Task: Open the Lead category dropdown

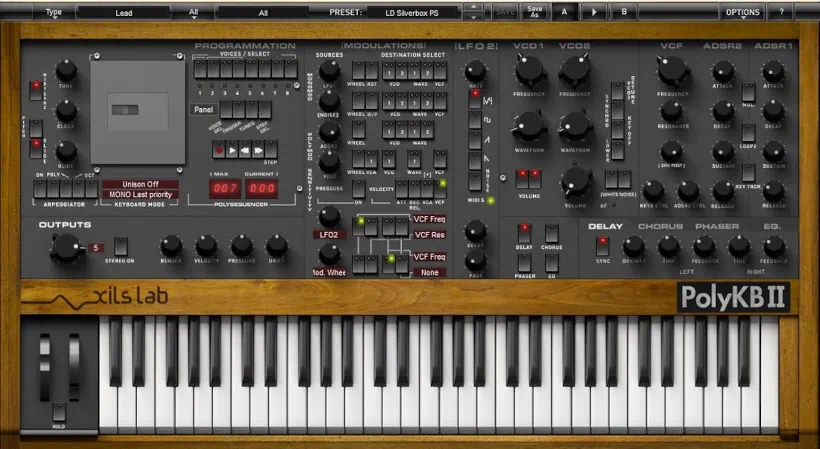Action: click(123, 13)
